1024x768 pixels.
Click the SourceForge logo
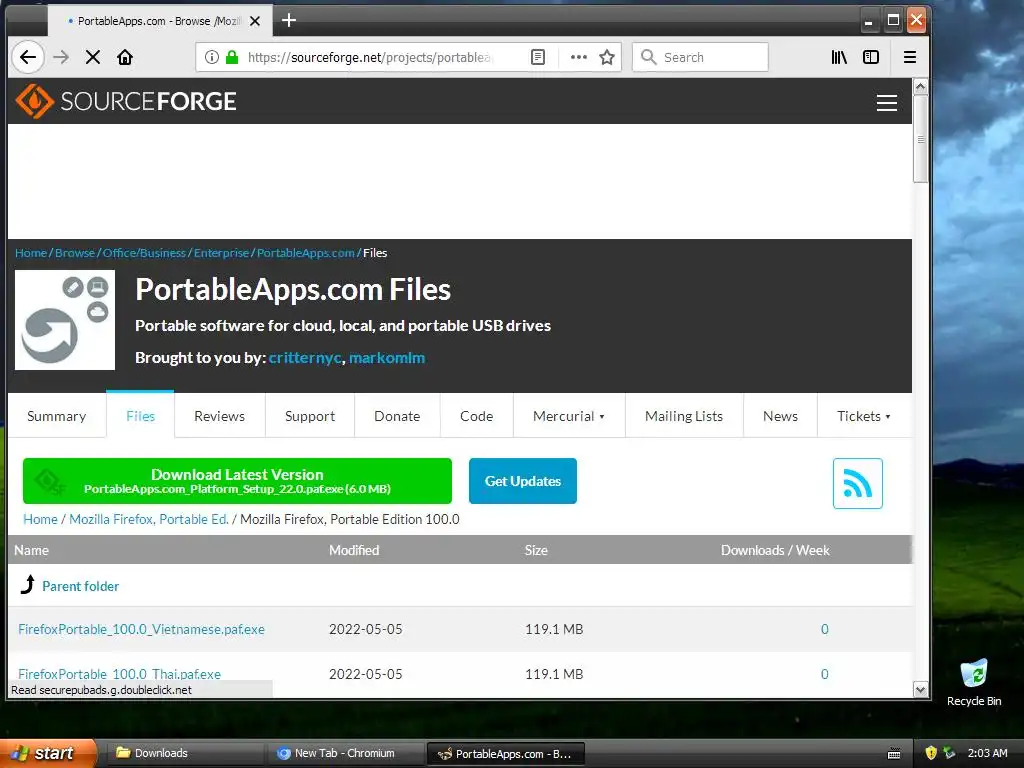click(x=126, y=101)
